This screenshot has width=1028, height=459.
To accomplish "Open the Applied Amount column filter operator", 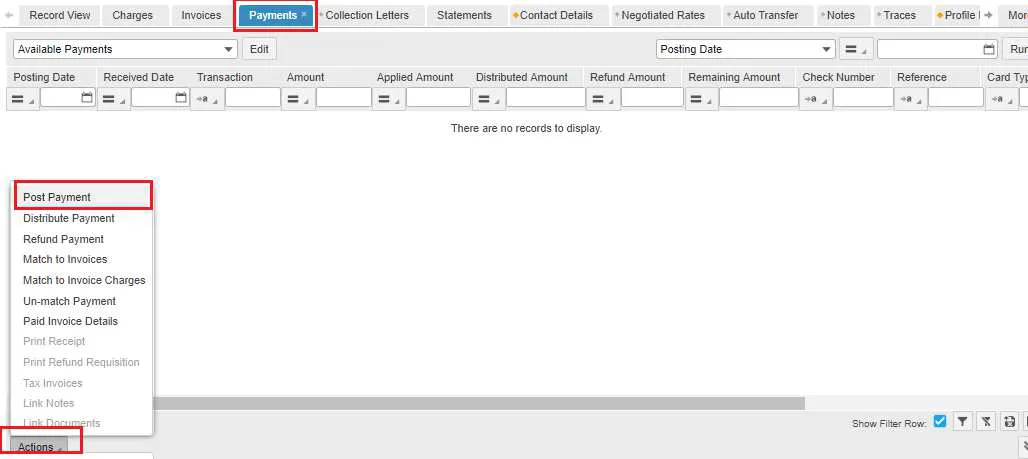I will (388, 98).
